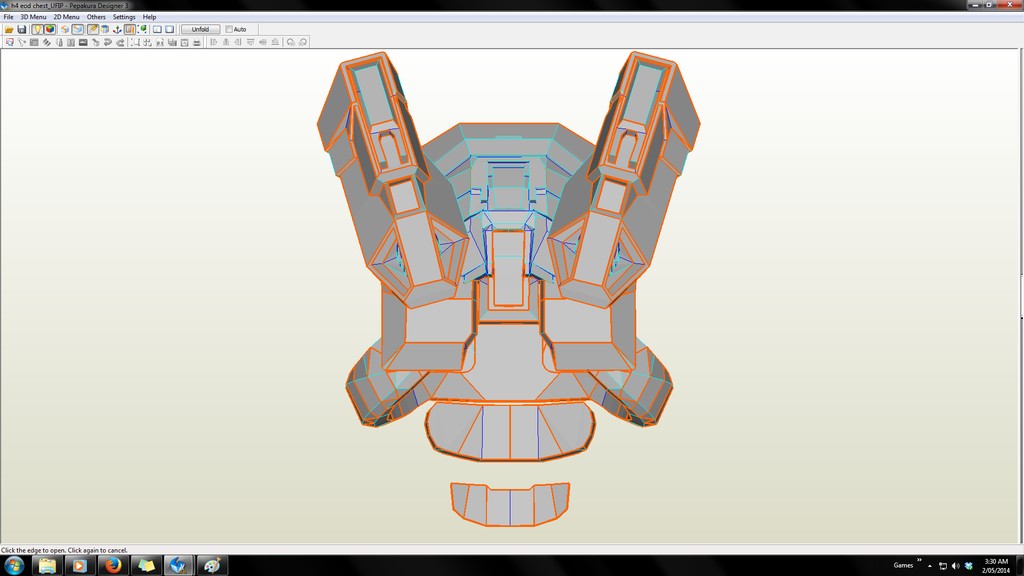Click the second window layout icon

(x=169, y=29)
